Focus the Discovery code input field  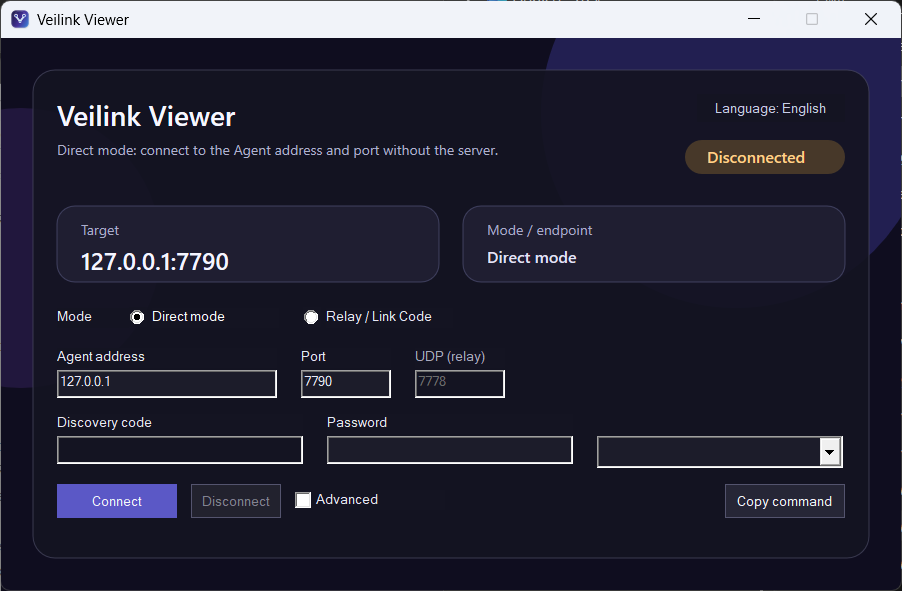[x=180, y=450]
